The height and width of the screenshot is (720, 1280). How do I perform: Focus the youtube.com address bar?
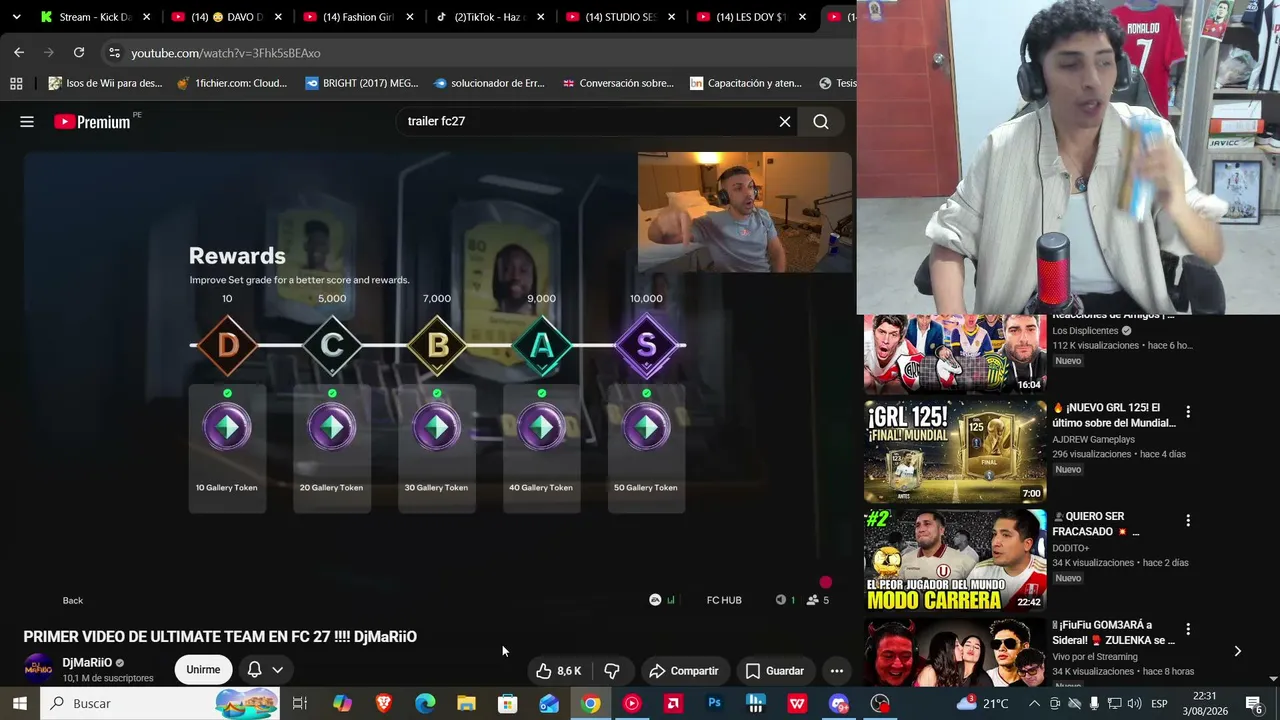[480, 53]
